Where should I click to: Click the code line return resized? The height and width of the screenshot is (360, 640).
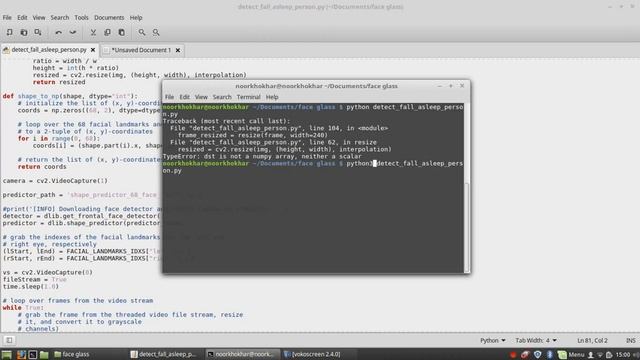tap(59, 82)
